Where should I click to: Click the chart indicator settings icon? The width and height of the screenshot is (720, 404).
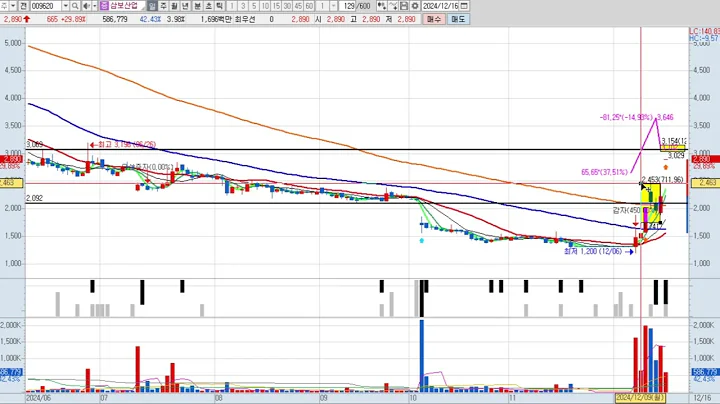(382, 6)
